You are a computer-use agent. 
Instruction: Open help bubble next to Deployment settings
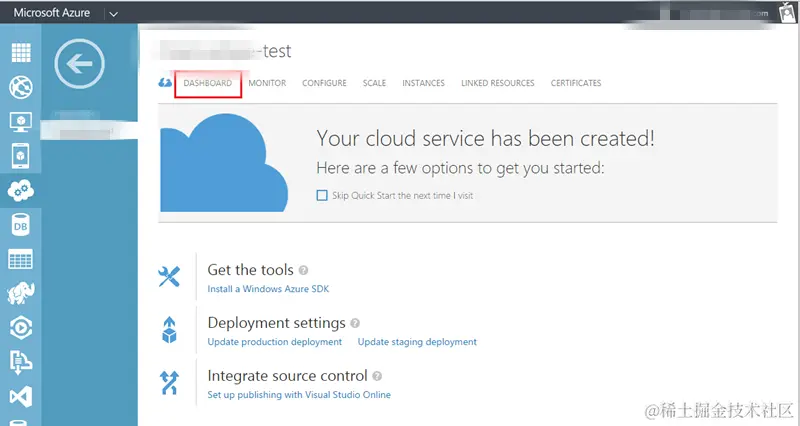(355, 323)
